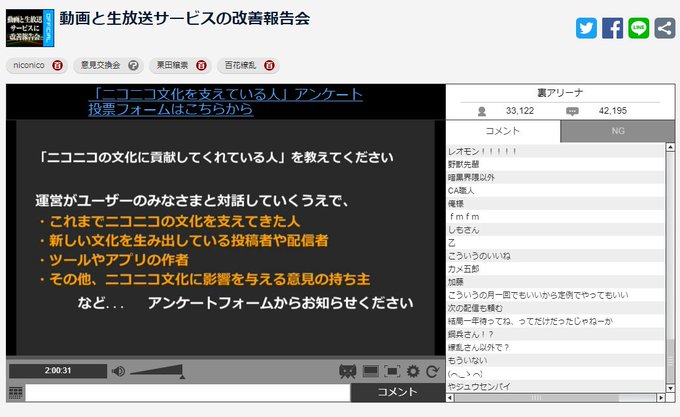This screenshot has width=680, height=417.
Task: Enter full screen mode
Action: tap(392, 371)
